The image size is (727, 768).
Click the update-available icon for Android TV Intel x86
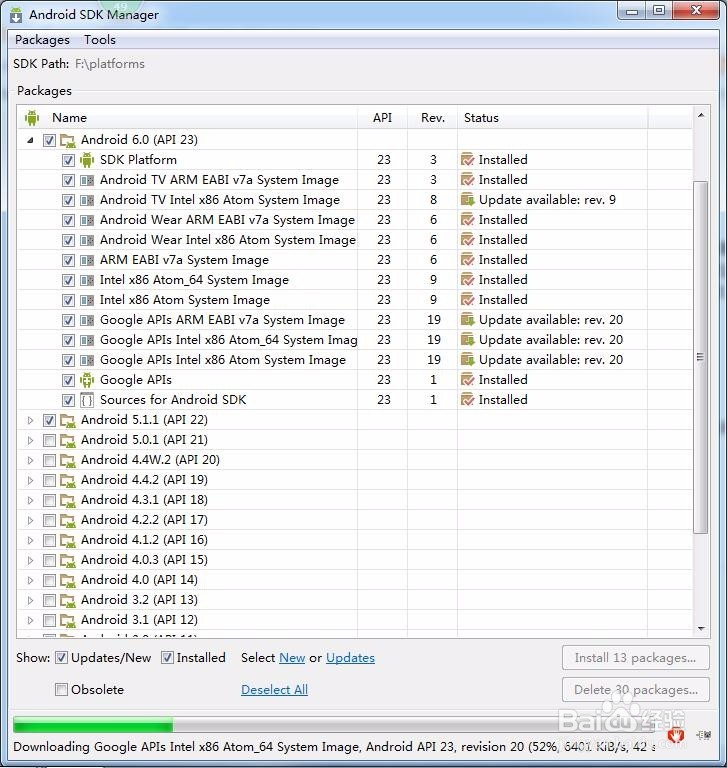coord(467,200)
